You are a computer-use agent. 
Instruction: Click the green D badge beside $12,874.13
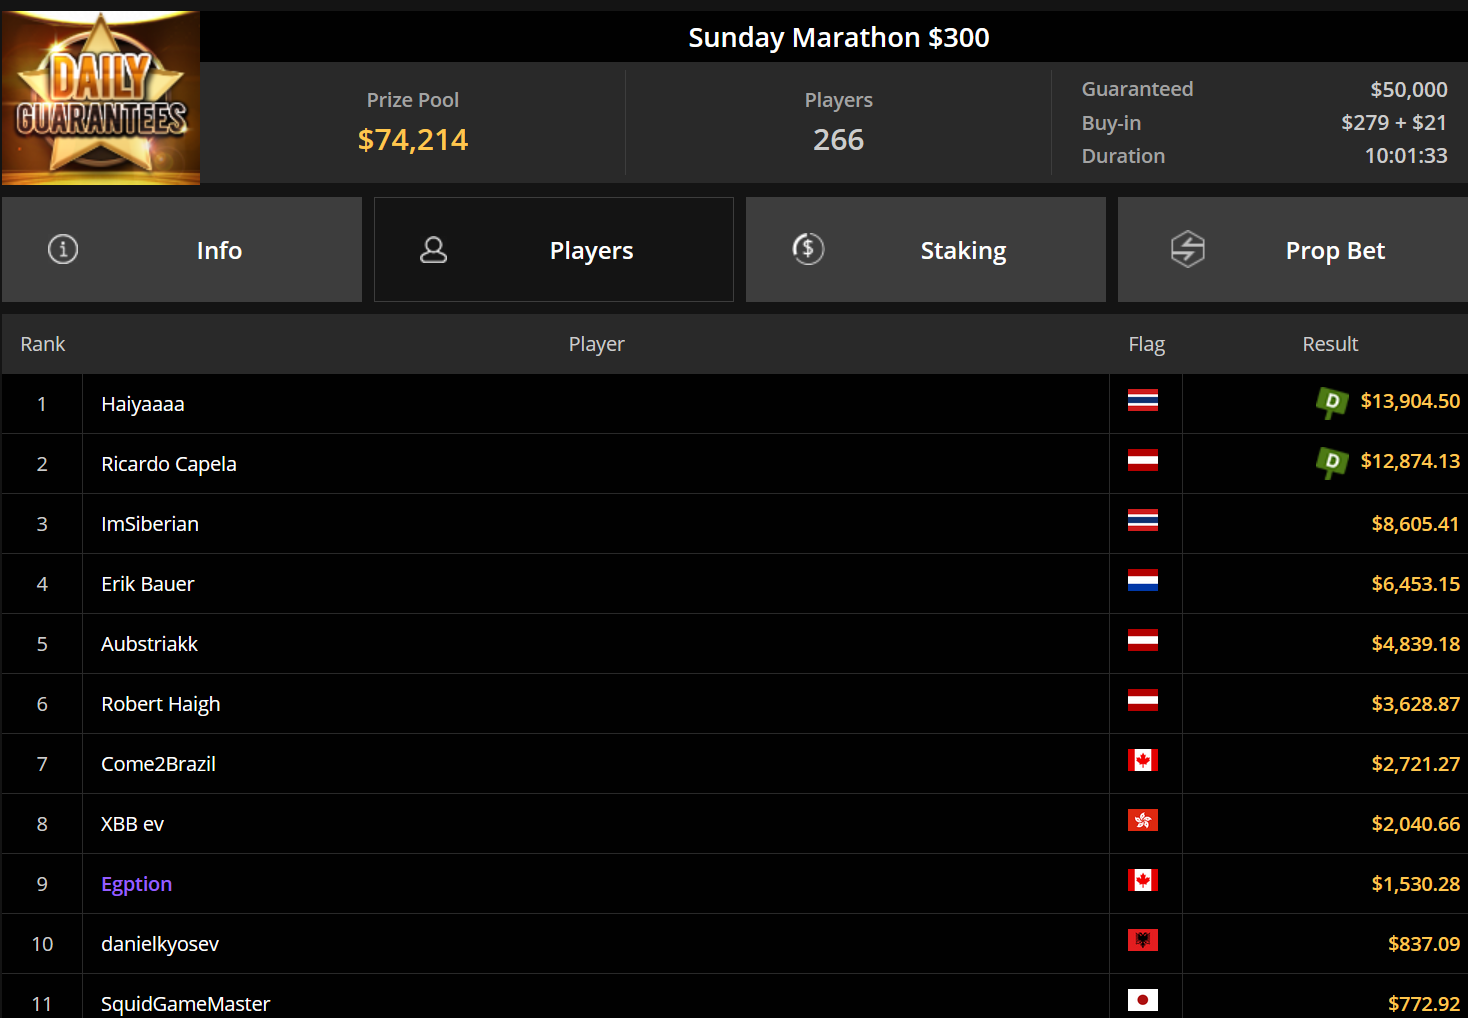1332,463
